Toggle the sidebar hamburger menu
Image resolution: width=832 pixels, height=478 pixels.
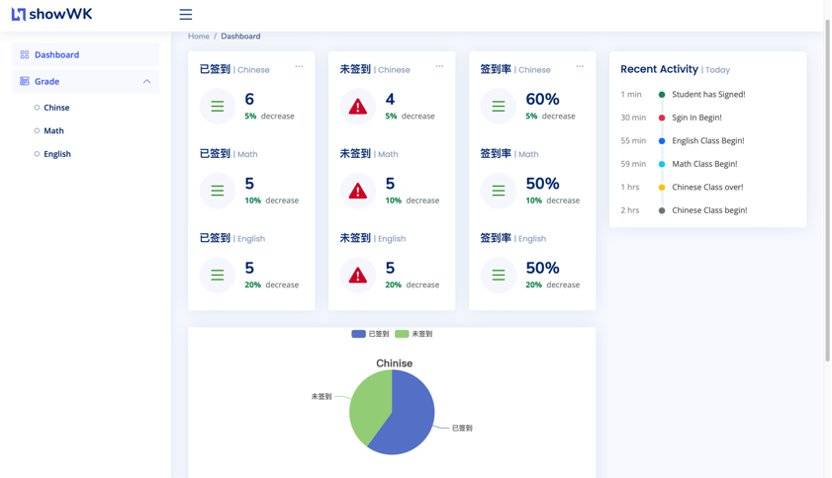(x=186, y=14)
